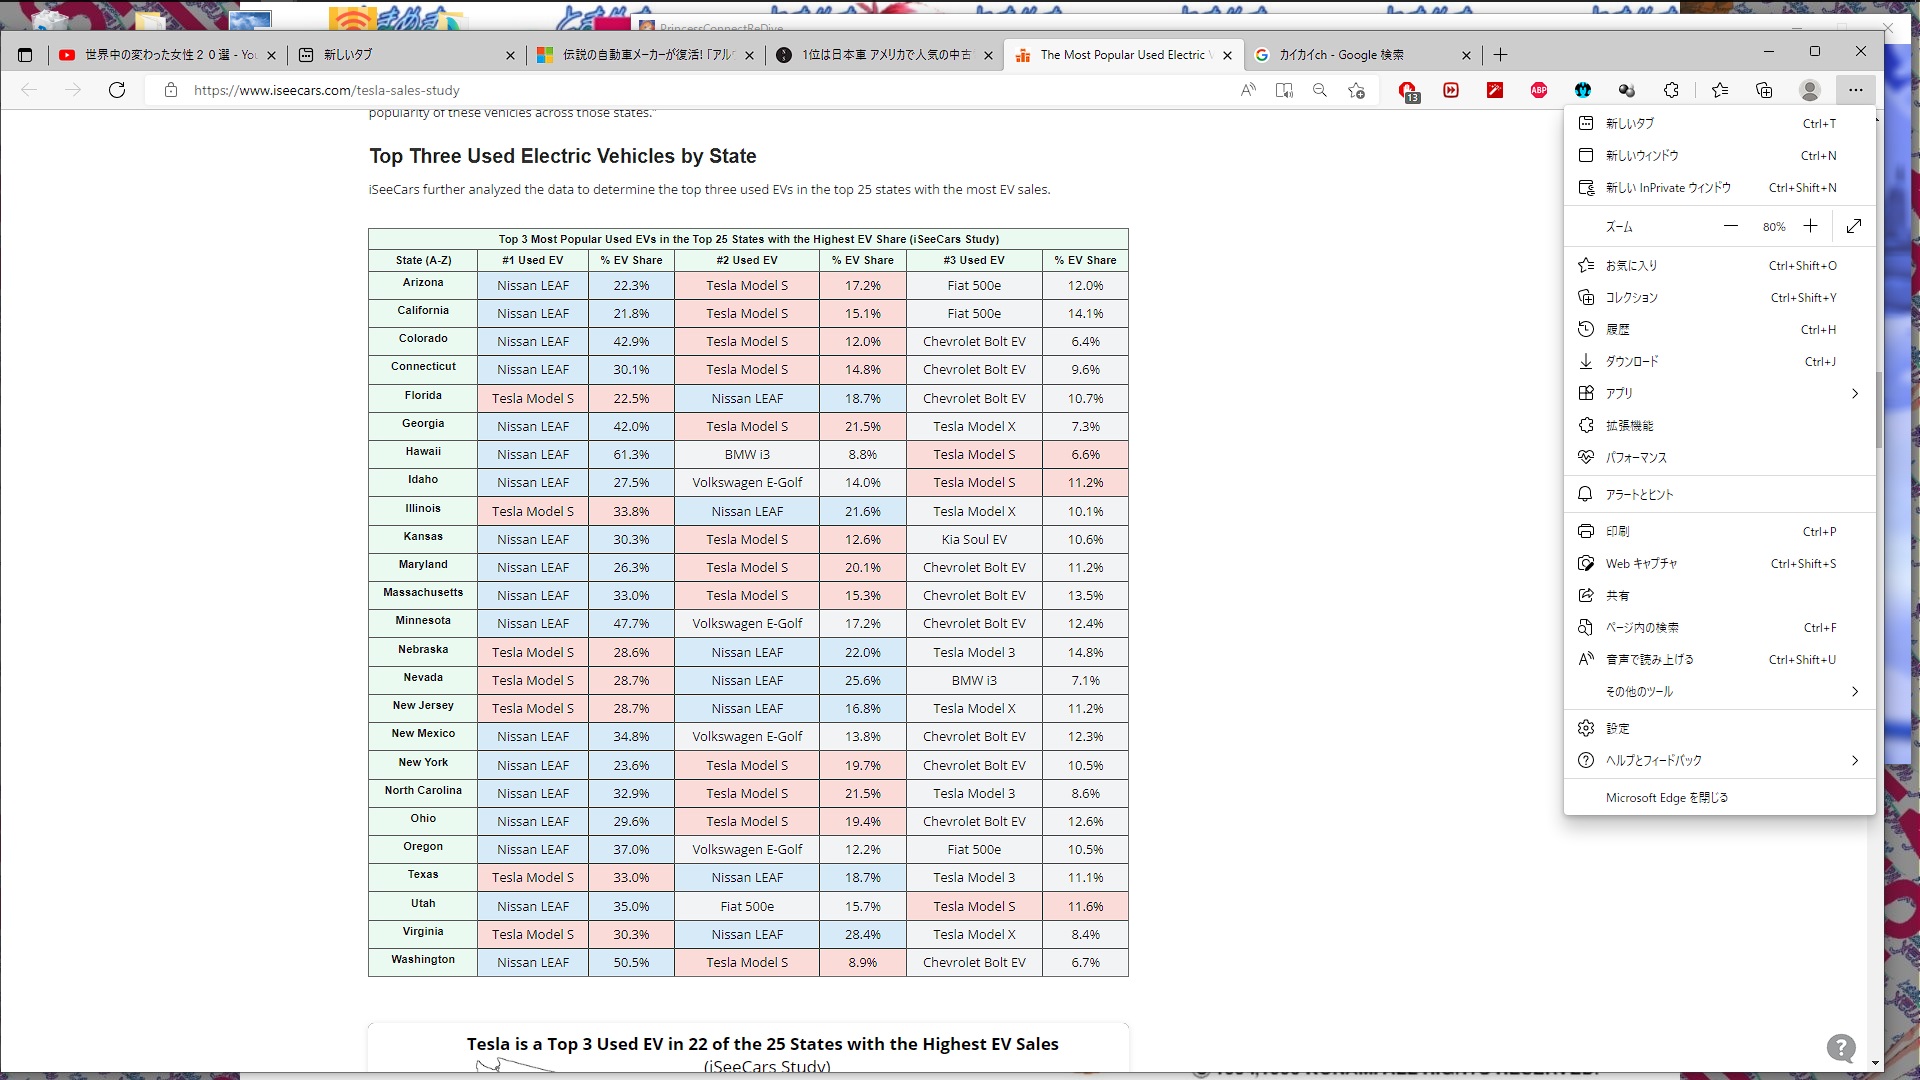Image resolution: width=1920 pixels, height=1080 pixels.
Task: Click the zoom out magnifier icon in address bar
Action: [1320, 90]
